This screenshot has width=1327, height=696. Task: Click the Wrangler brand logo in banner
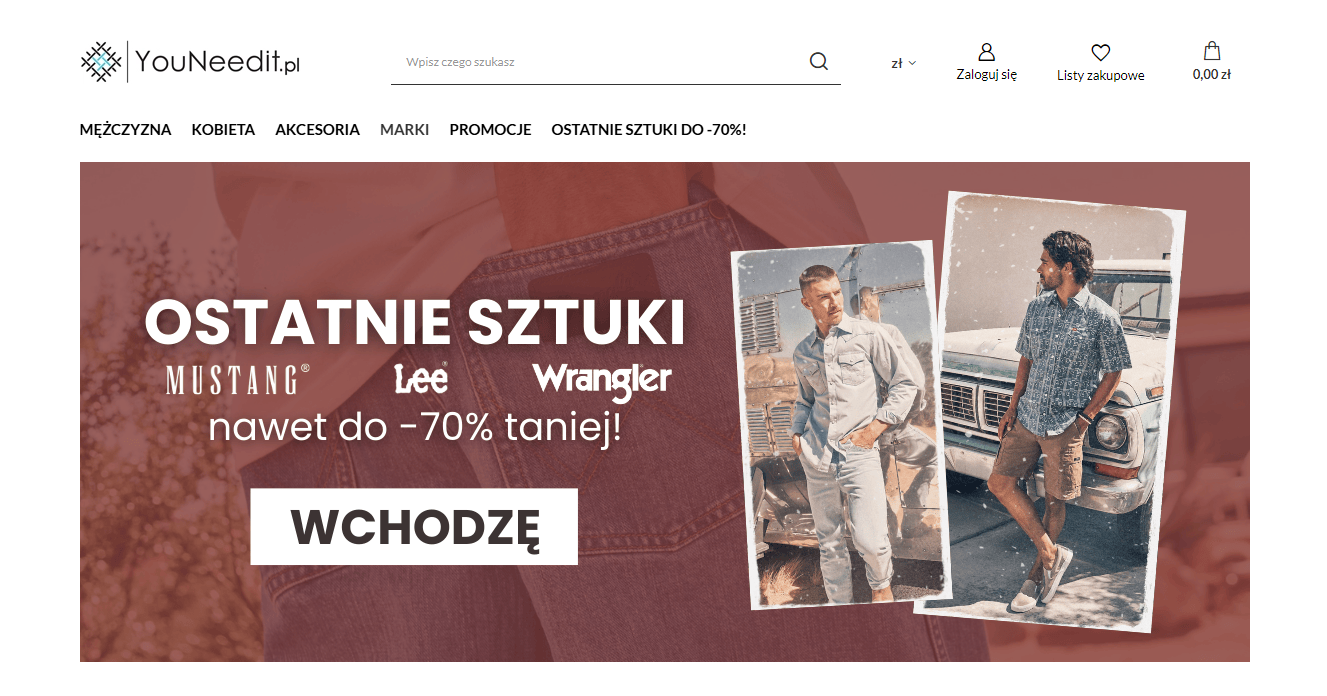point(602,380)
